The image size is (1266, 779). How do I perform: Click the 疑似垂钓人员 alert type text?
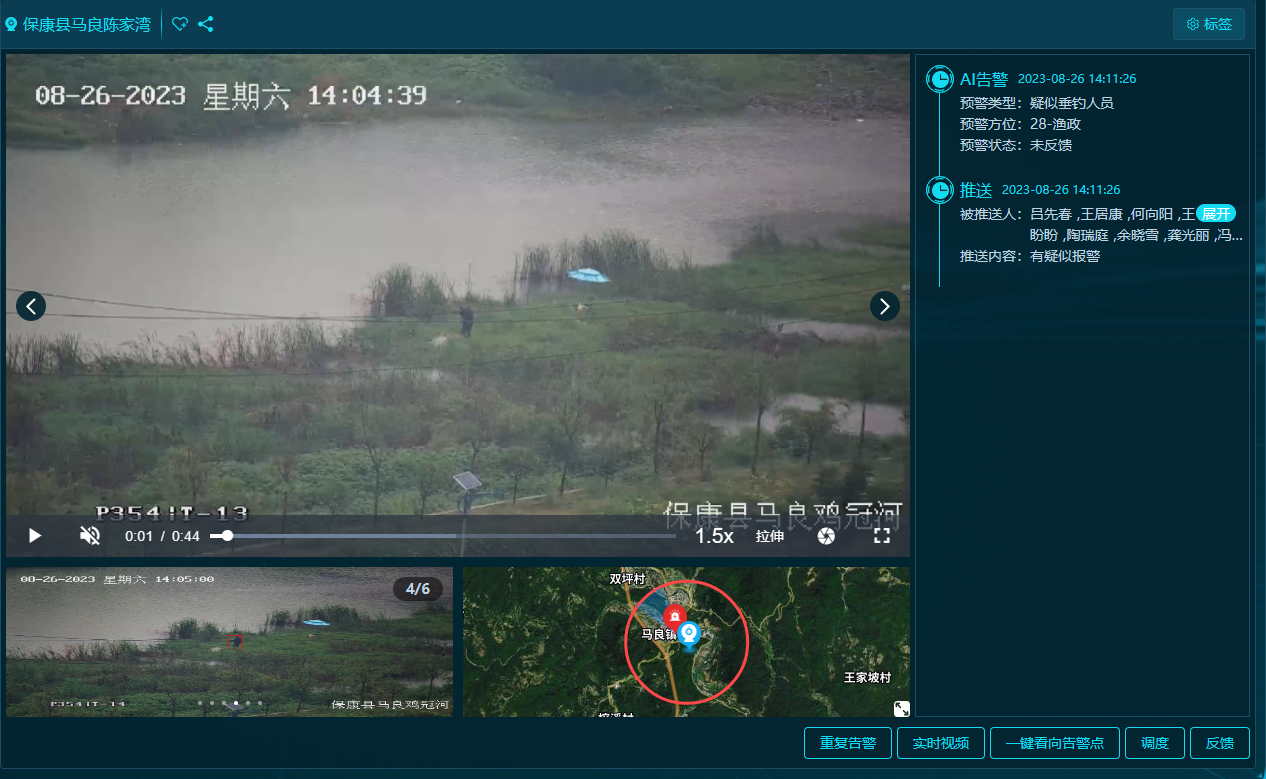click(x=1072, y=103)
